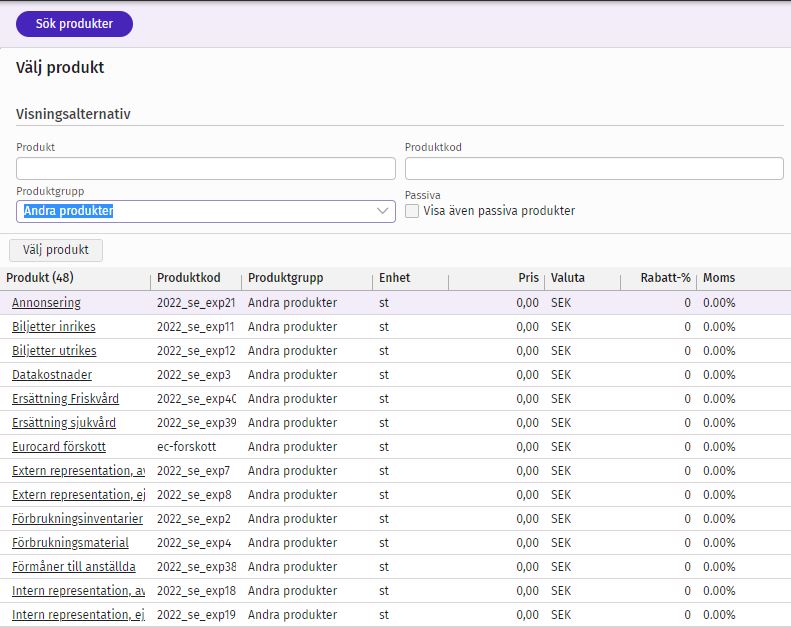The width and height of the screenshot is (791, 627).
Task: Open the Förmåner till anställda link
Action: pyautogui.click(x=74, y=566)
